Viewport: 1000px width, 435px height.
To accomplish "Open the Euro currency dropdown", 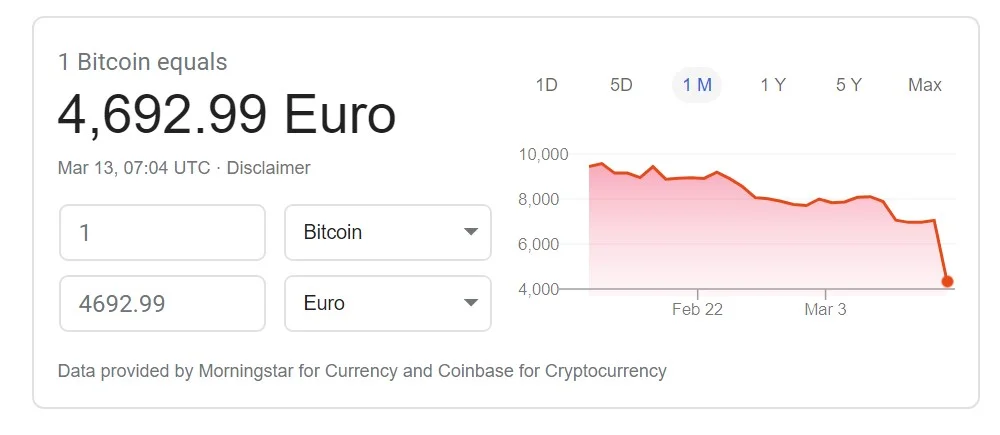I will 388,303.
